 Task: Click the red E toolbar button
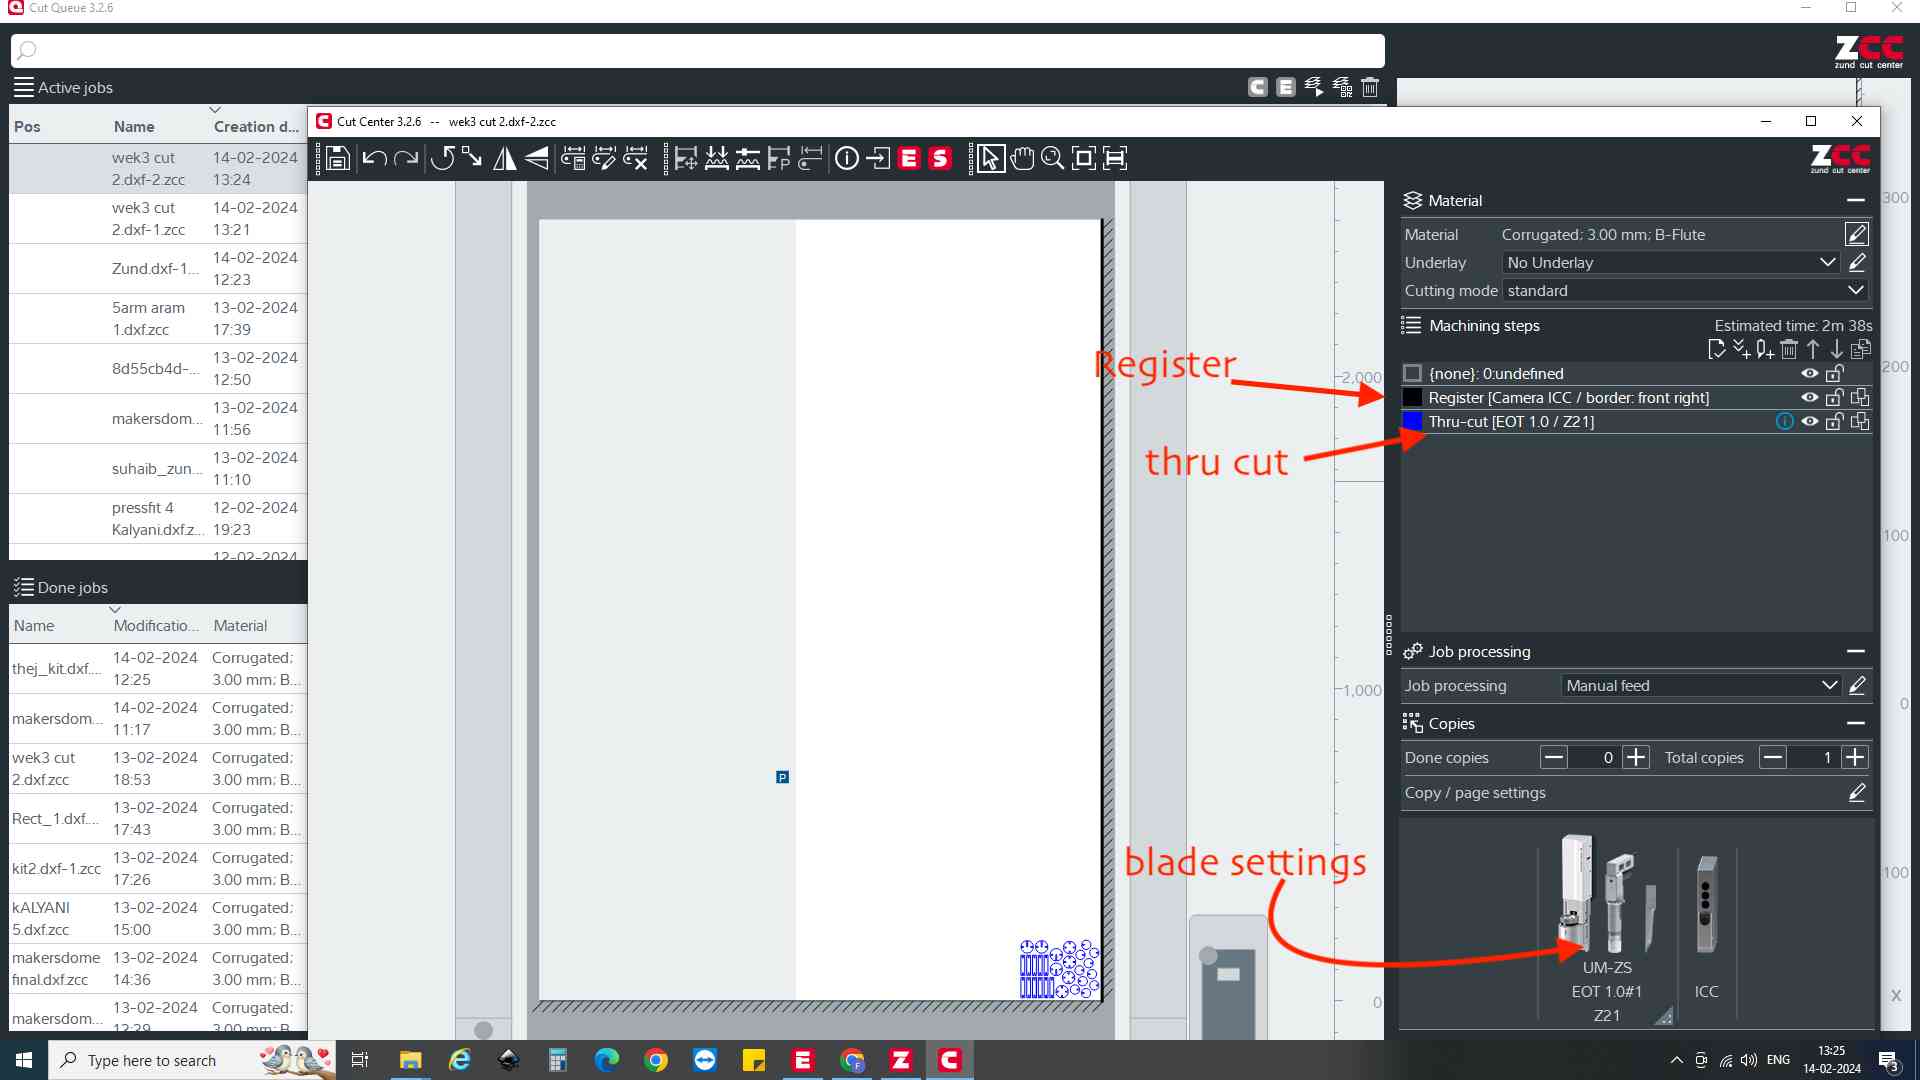click(x=909, y=158)
